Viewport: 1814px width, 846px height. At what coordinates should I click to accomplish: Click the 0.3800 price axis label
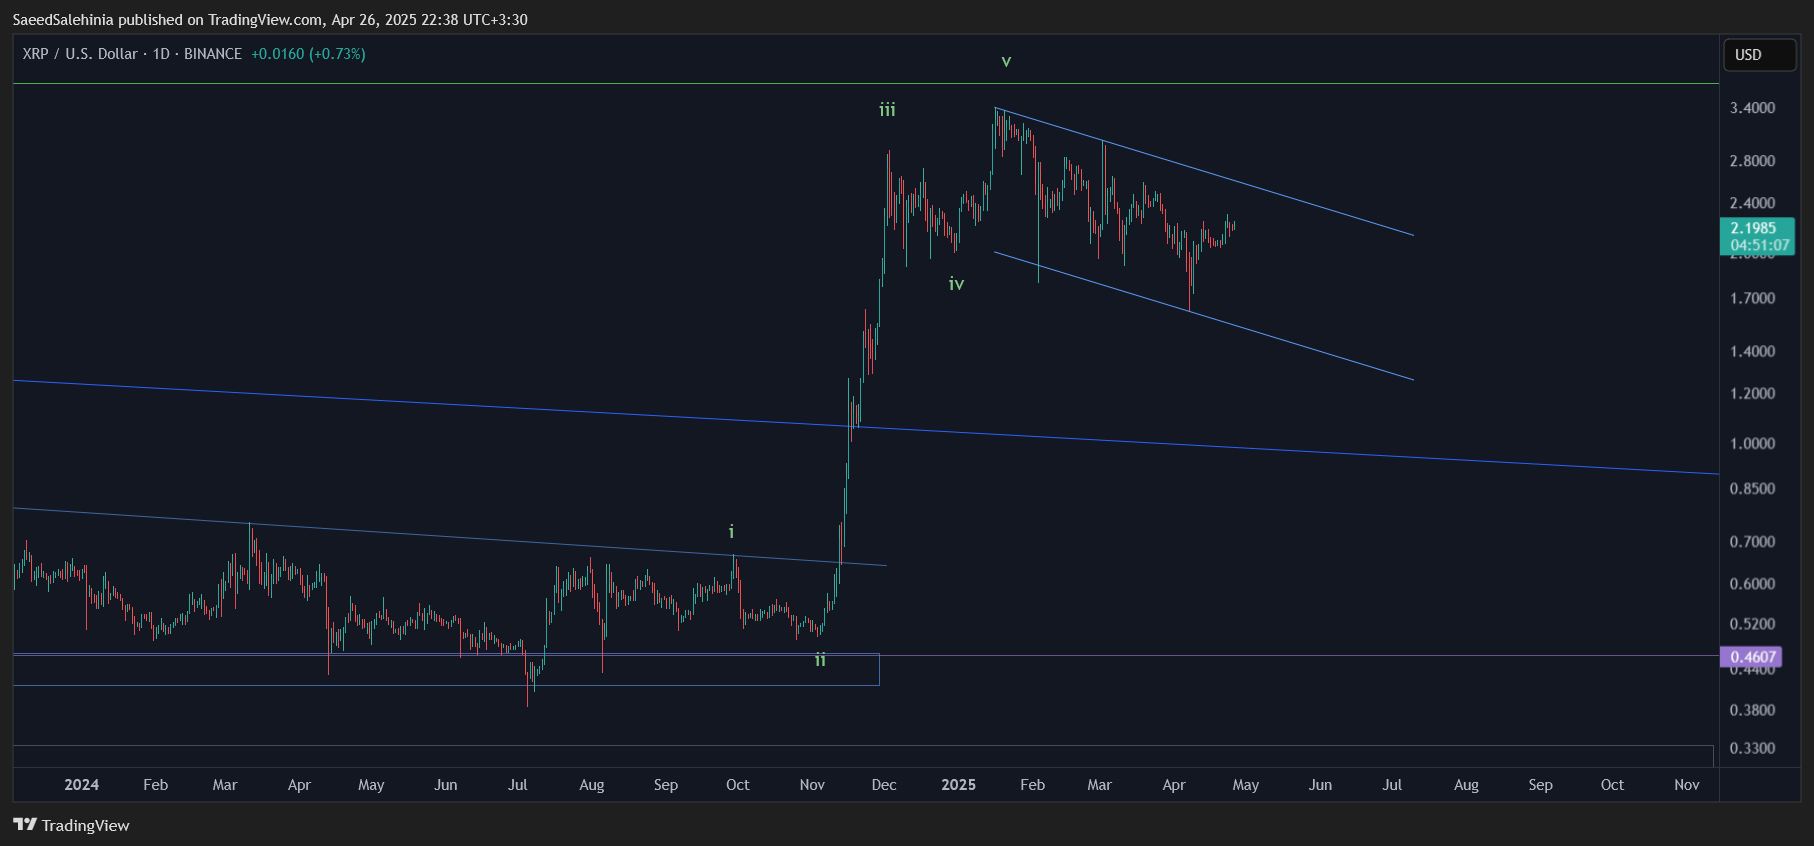click(1752, 710)
